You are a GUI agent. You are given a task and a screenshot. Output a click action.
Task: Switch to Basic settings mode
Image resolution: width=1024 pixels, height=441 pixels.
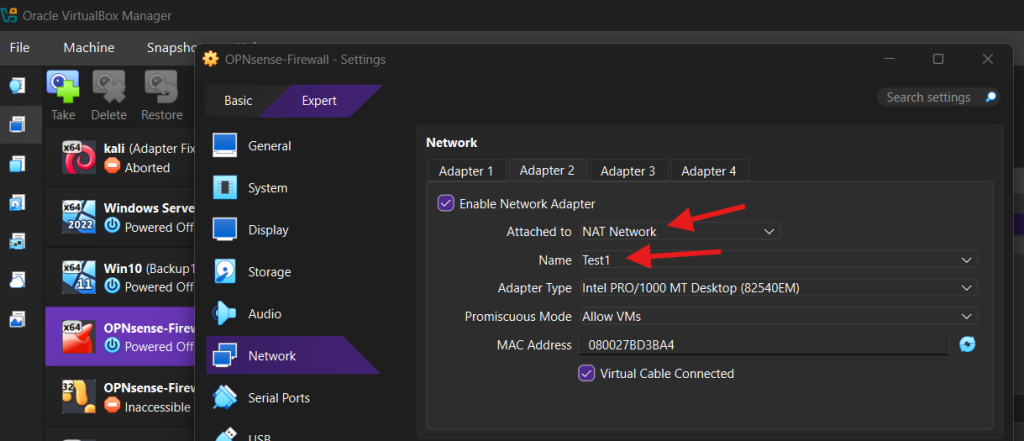point(238,101)
